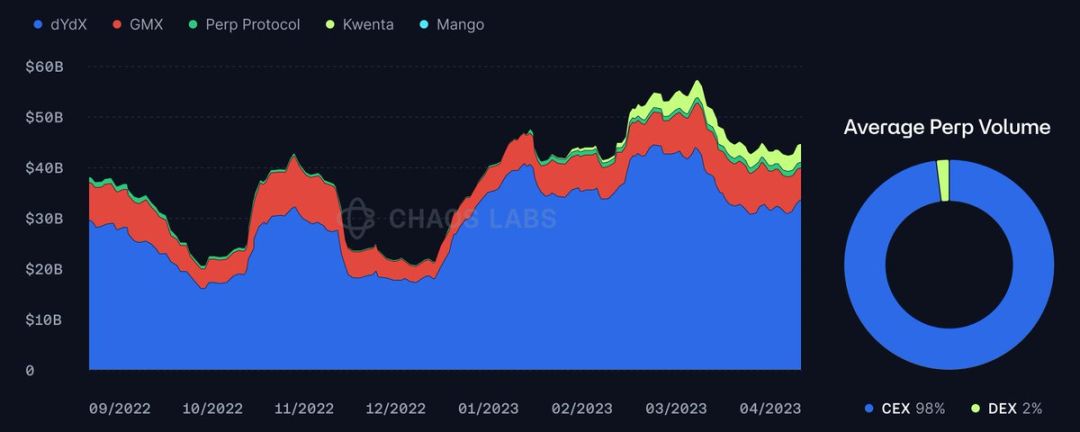Click the 11/2022 axis label
The image size is (1080, 432).
(304, 409)
